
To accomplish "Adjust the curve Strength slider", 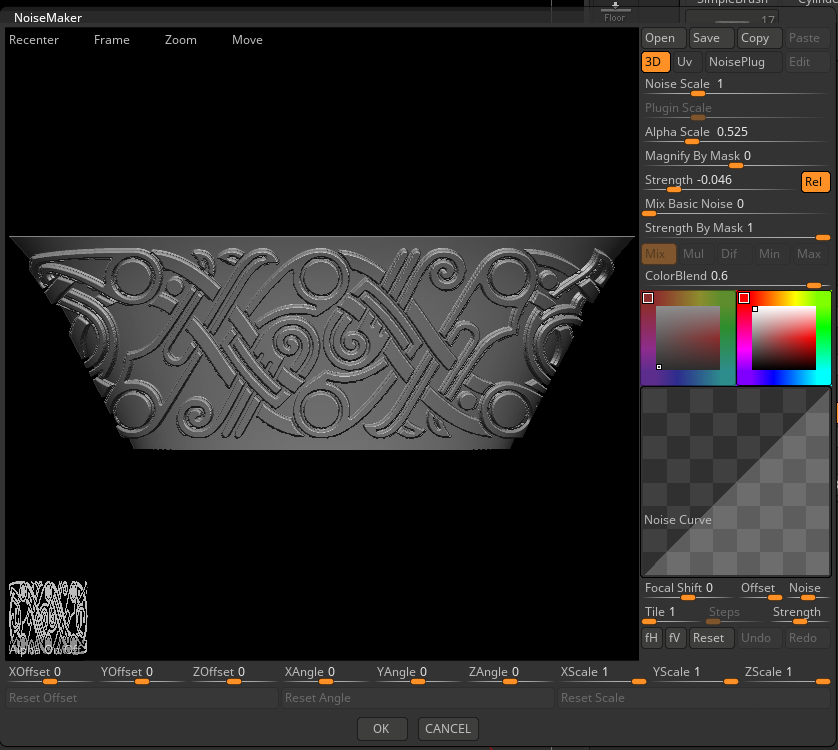I will click(800, 614).
